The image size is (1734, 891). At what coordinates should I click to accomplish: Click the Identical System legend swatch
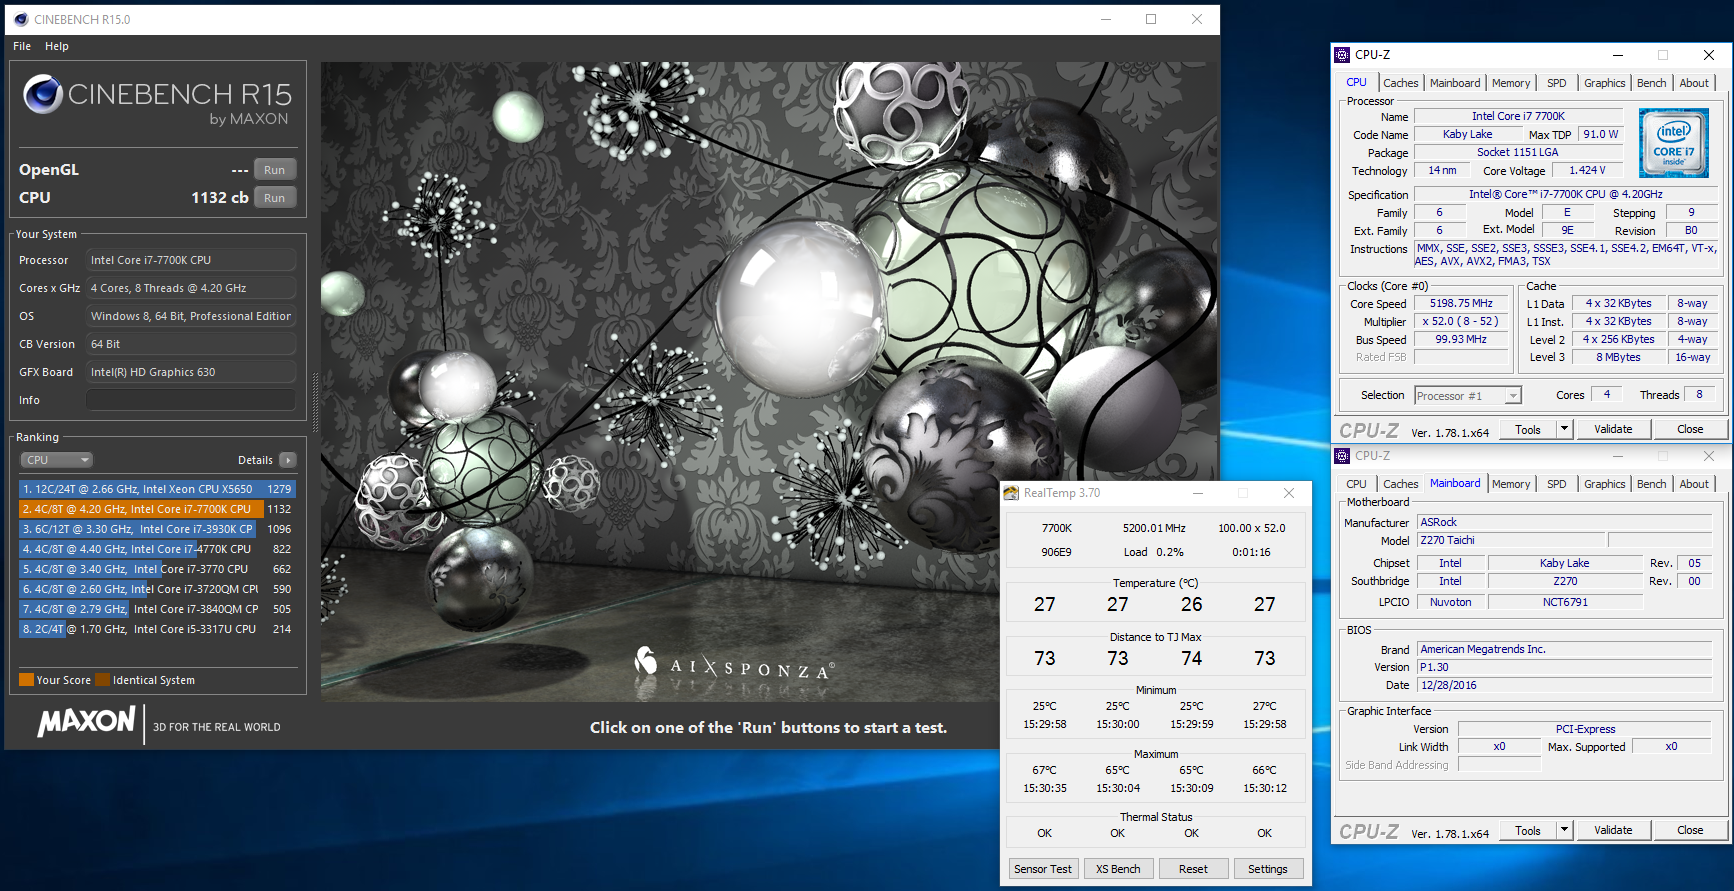click(102, 680)
